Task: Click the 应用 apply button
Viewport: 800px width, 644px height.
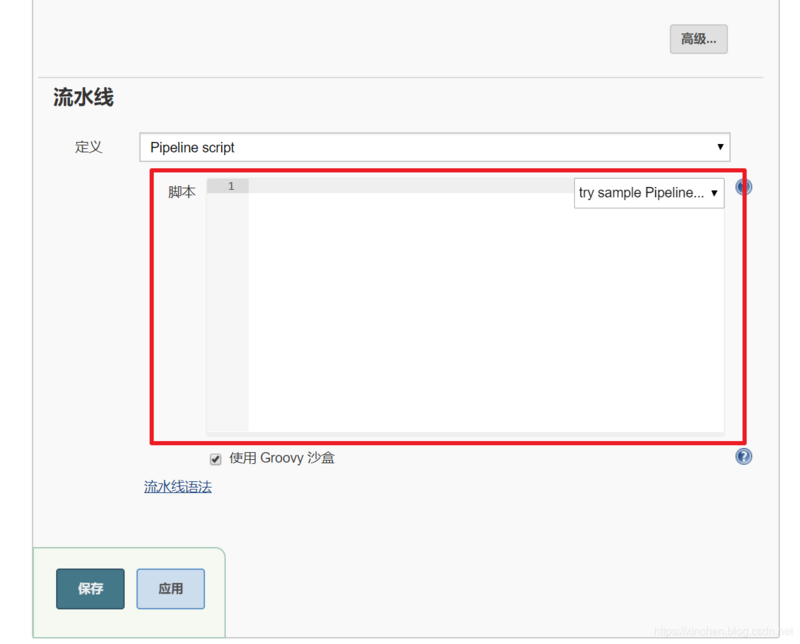Action: point(170,589)
